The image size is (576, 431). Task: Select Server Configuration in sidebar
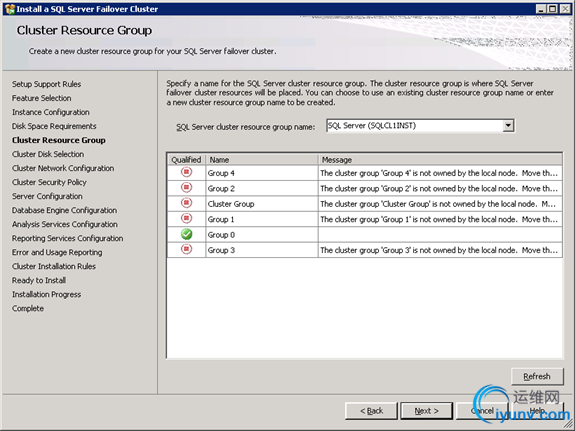coord(47,196)
